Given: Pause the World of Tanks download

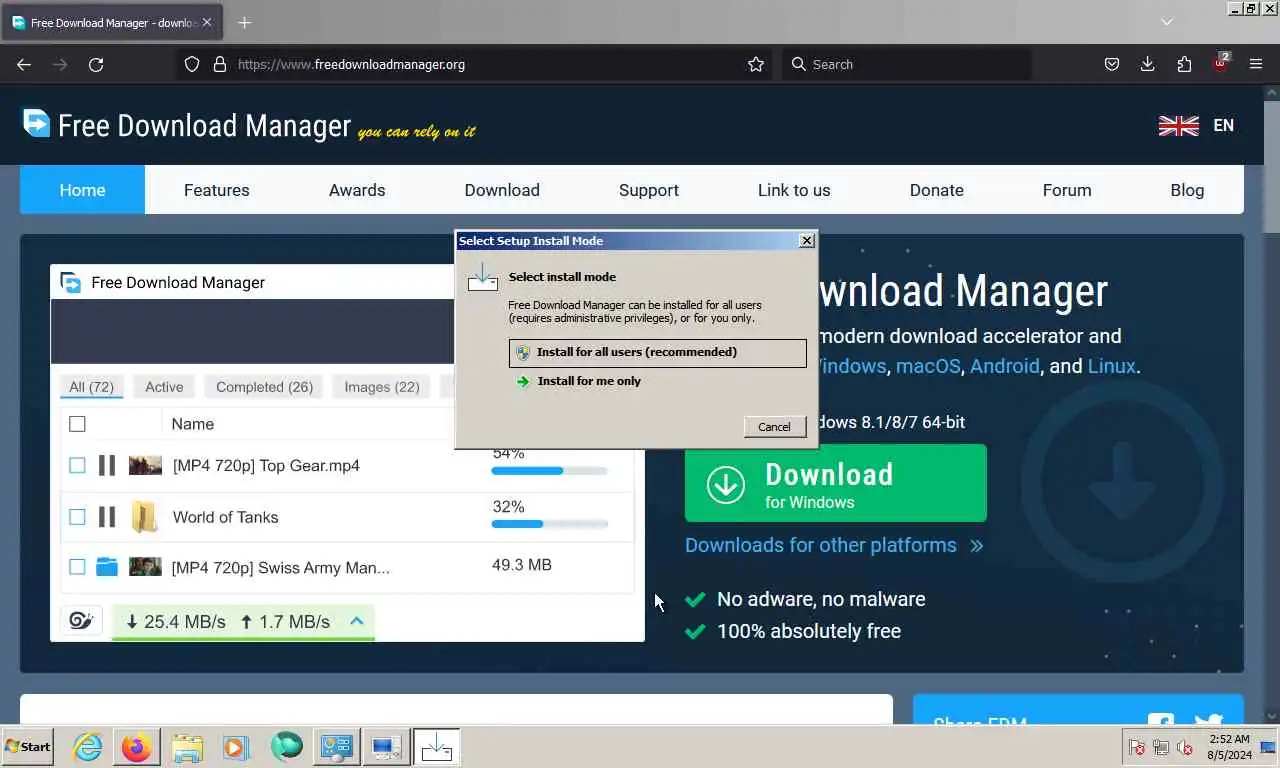Looking at the screenshot, I should pyautogui.click(x=107, y=517).
